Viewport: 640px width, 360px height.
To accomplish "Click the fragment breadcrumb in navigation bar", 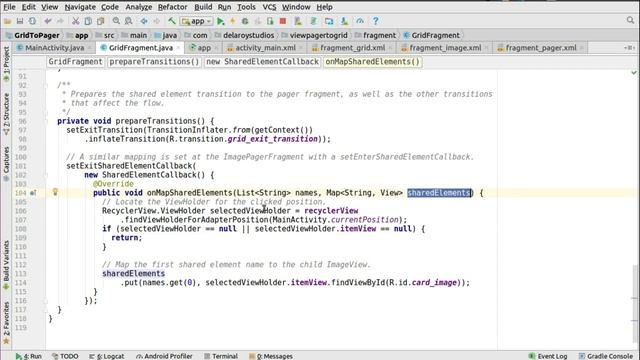I will (x=375, y=36).
